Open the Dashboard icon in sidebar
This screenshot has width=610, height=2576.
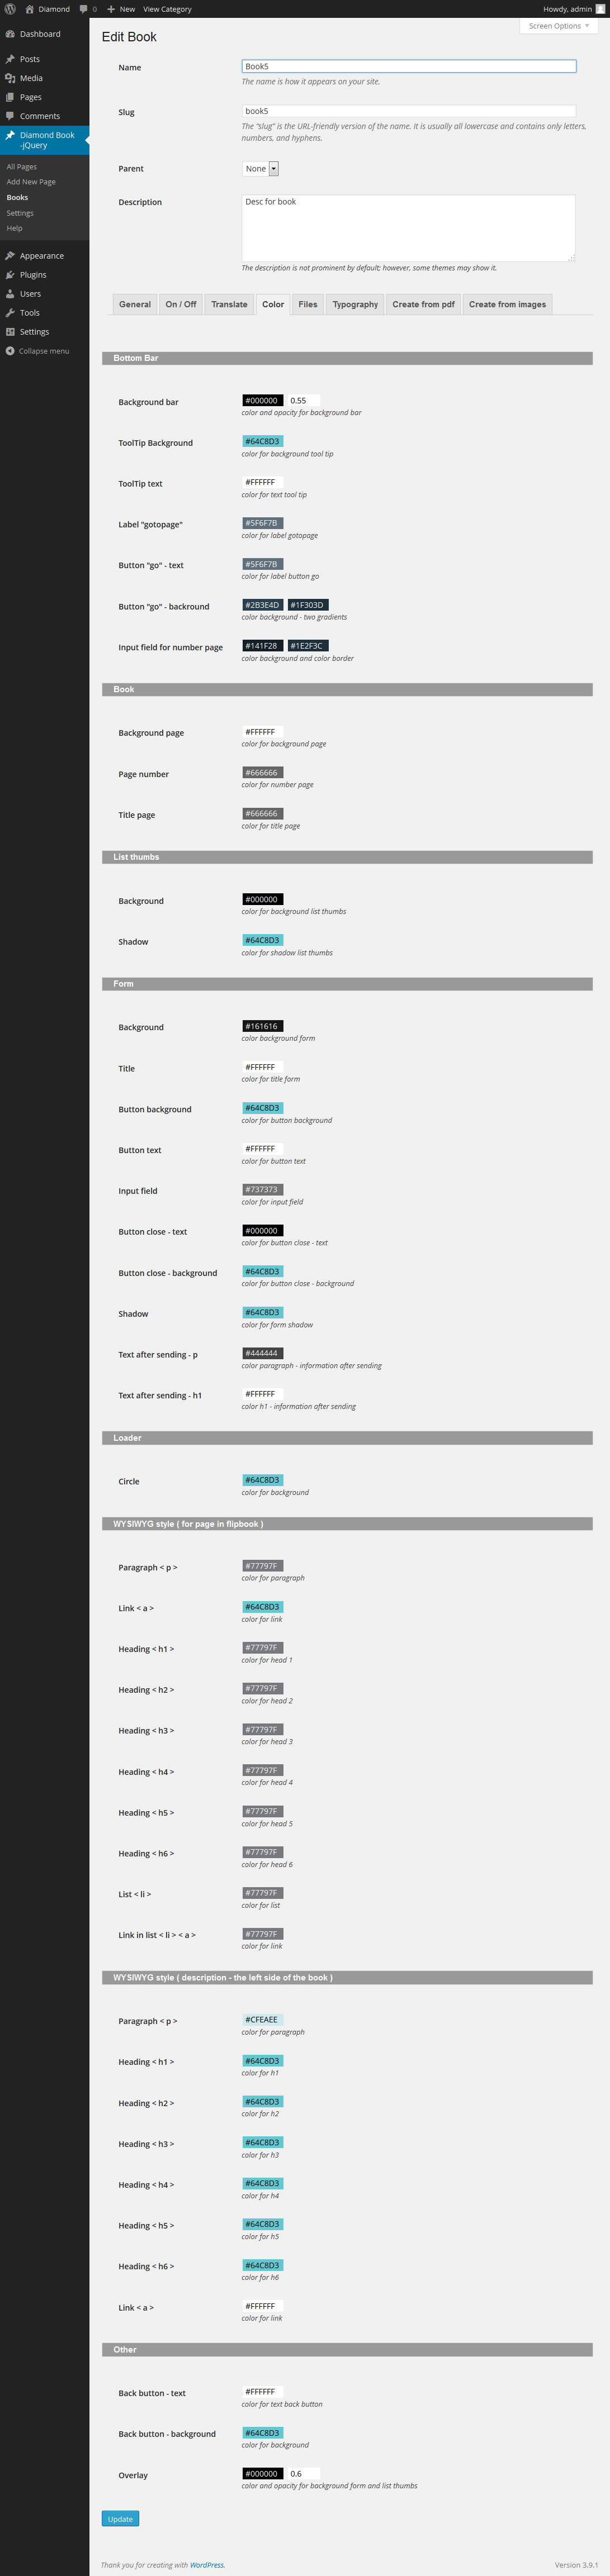[x=10, y=34]
